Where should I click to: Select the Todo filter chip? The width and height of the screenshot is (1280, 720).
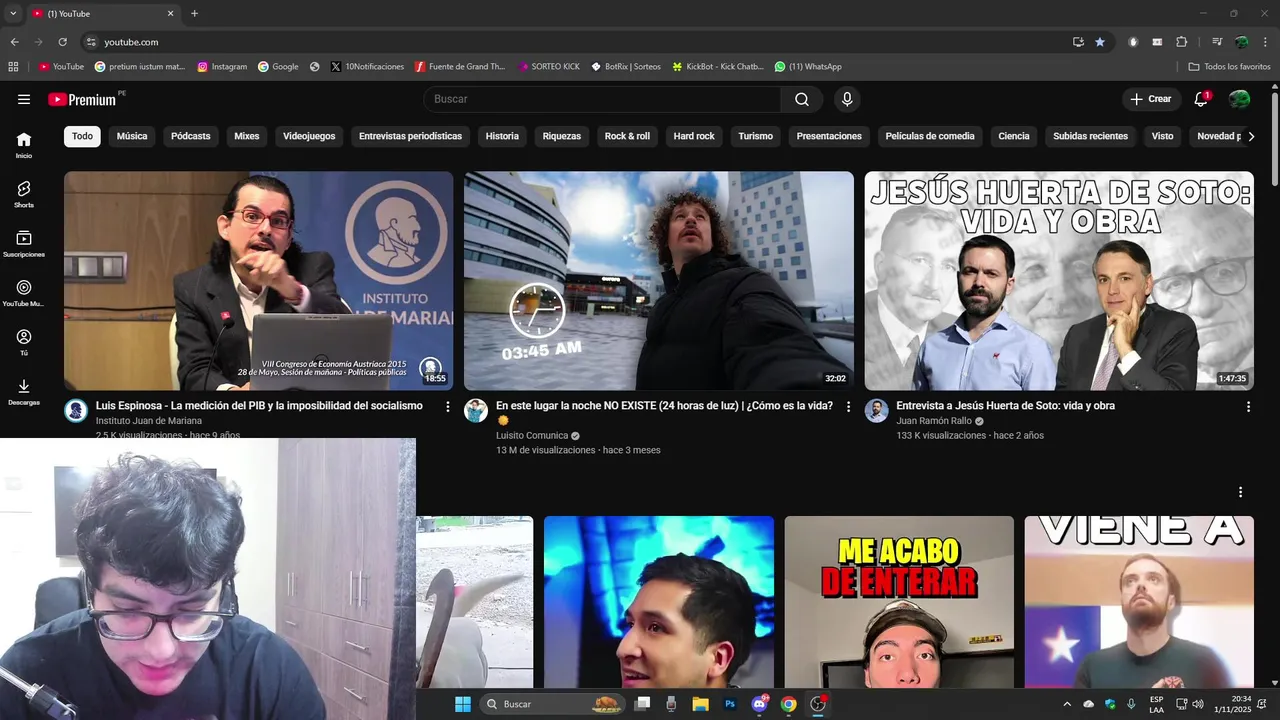[82, 136]
